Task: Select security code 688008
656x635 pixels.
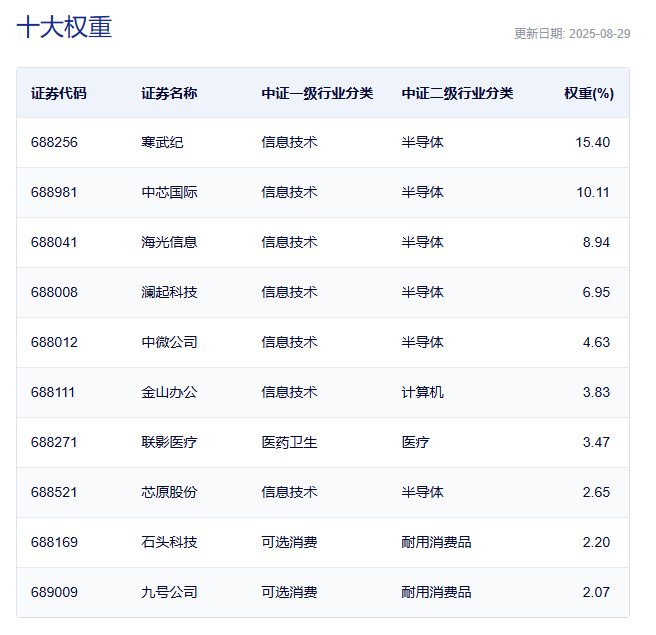Action: (54, 292)
